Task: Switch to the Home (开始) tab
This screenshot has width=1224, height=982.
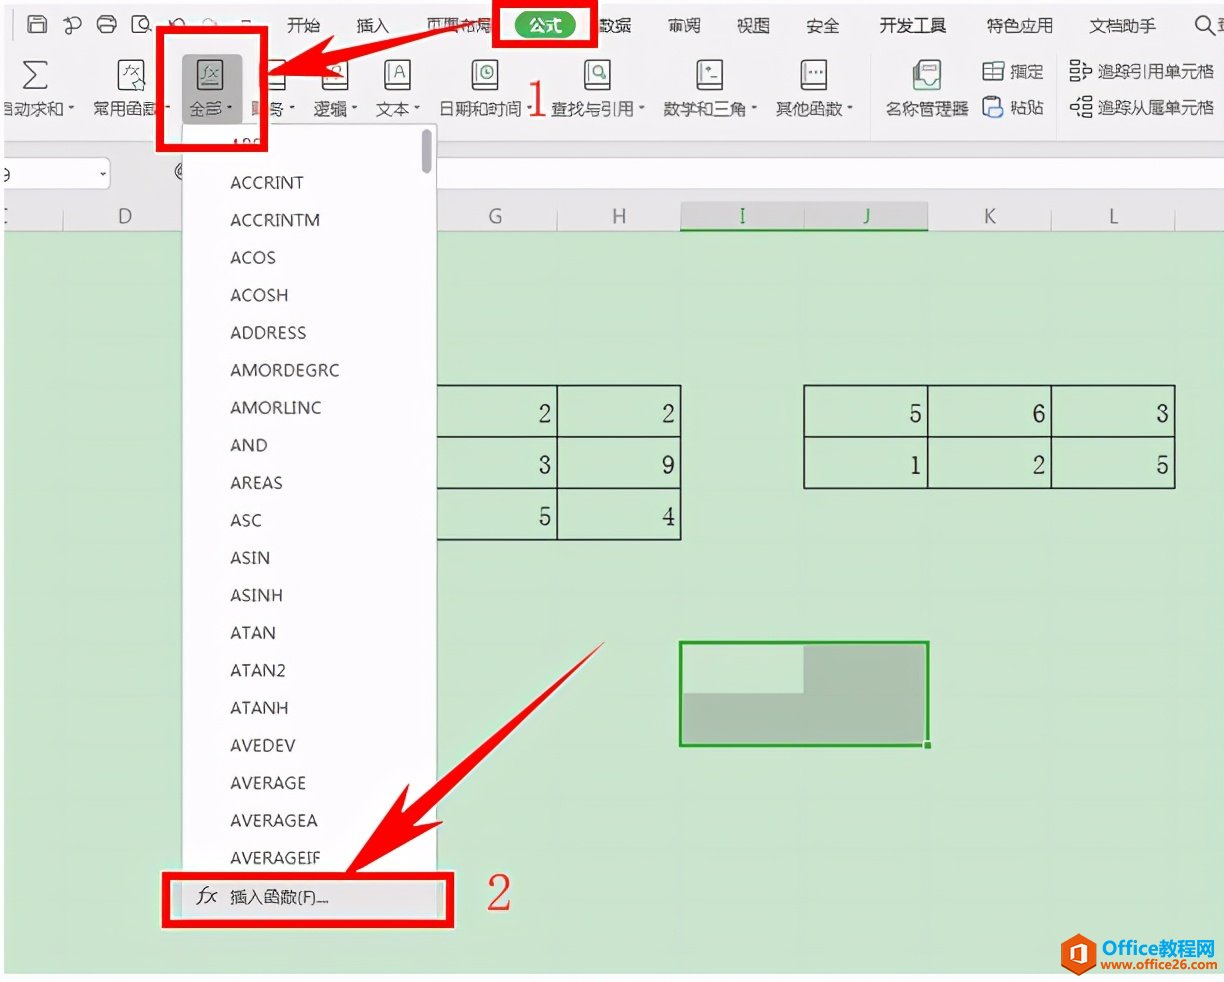Action: pyautogui.click(x=303, y=25)
